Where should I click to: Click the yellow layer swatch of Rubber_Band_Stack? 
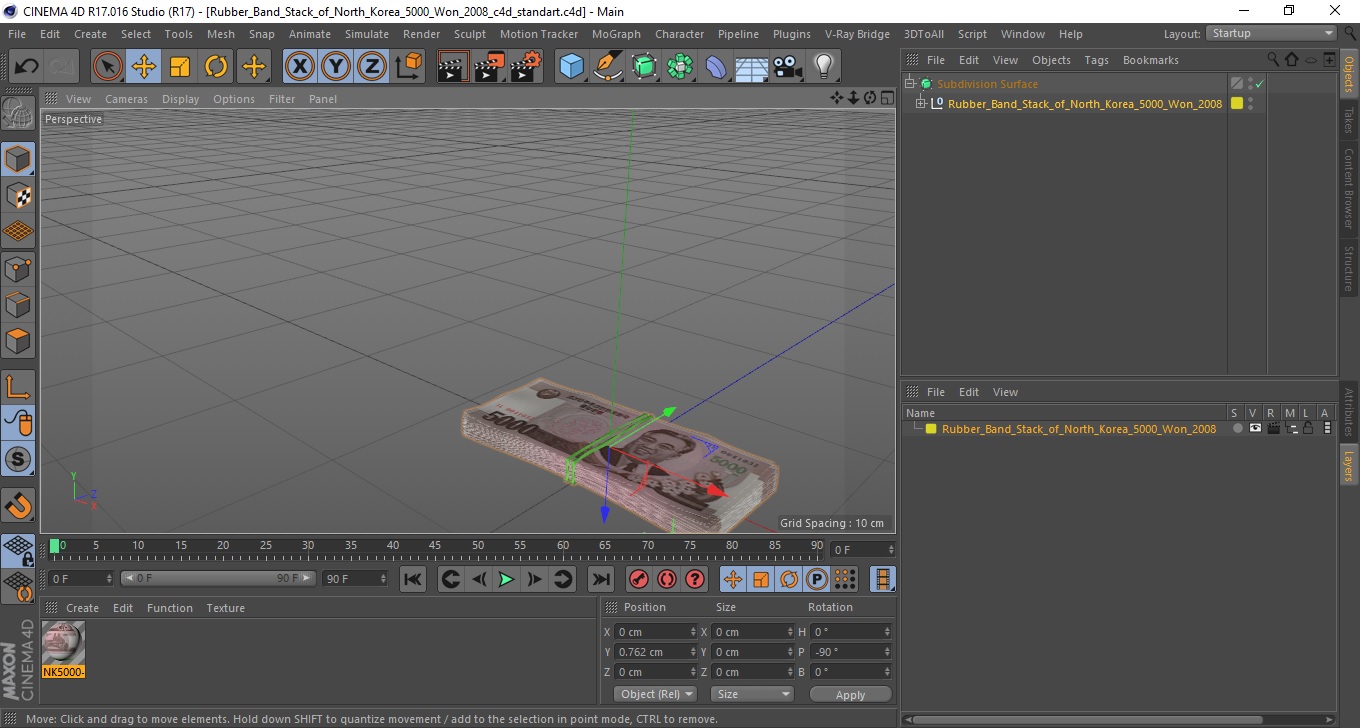[1237, 103]
